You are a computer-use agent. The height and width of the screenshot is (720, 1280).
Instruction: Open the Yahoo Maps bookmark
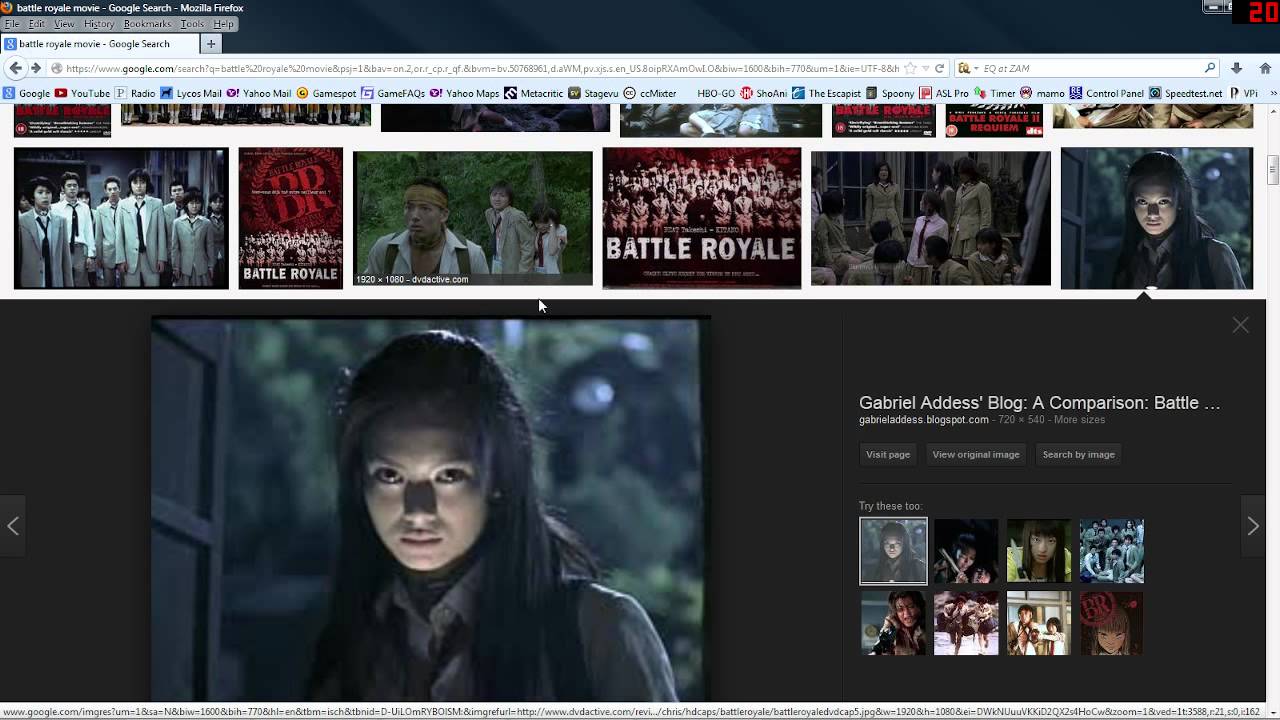pyautogui.click(x=464, y=93)
